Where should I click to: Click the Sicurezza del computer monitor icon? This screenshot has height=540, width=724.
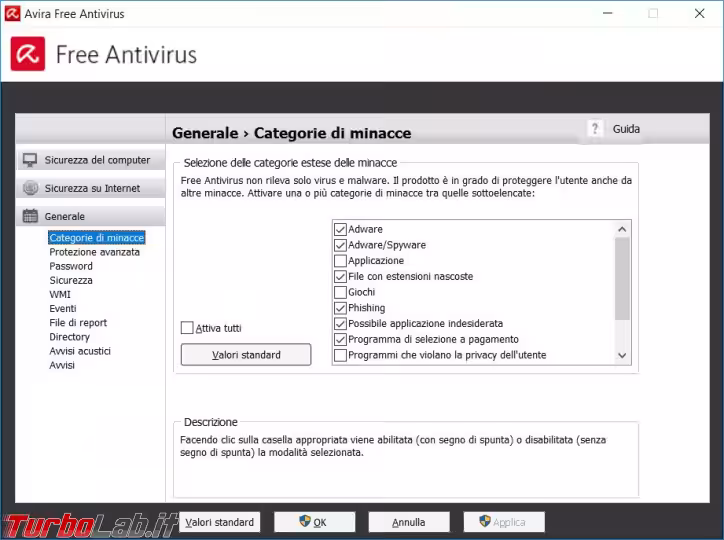pyautogui.click(x=30, y=160)
